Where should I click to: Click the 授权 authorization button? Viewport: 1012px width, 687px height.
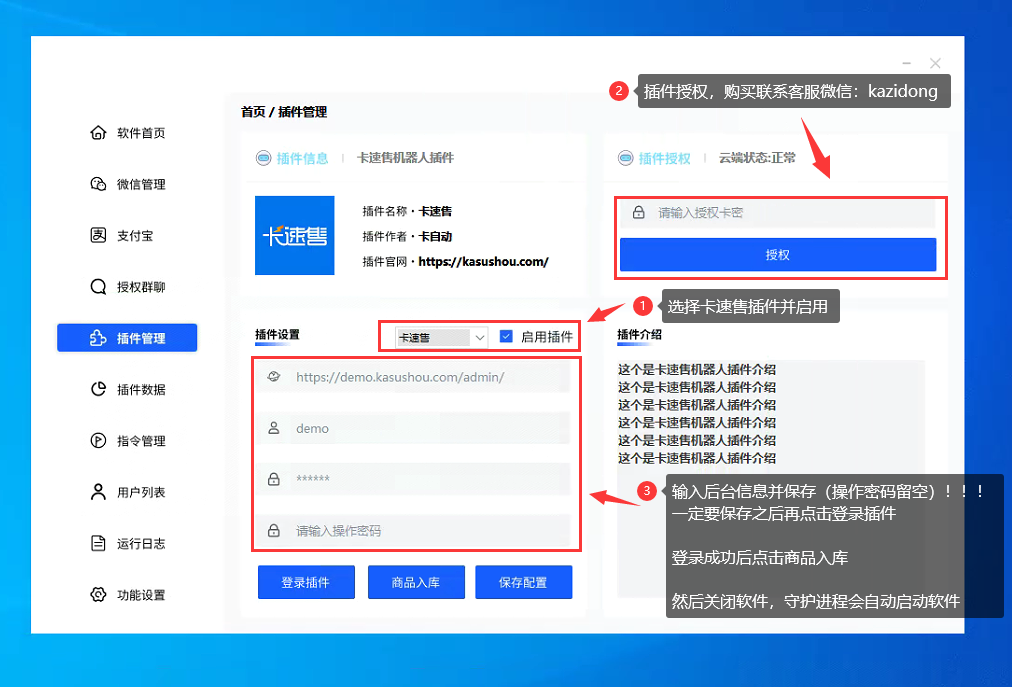778,254
